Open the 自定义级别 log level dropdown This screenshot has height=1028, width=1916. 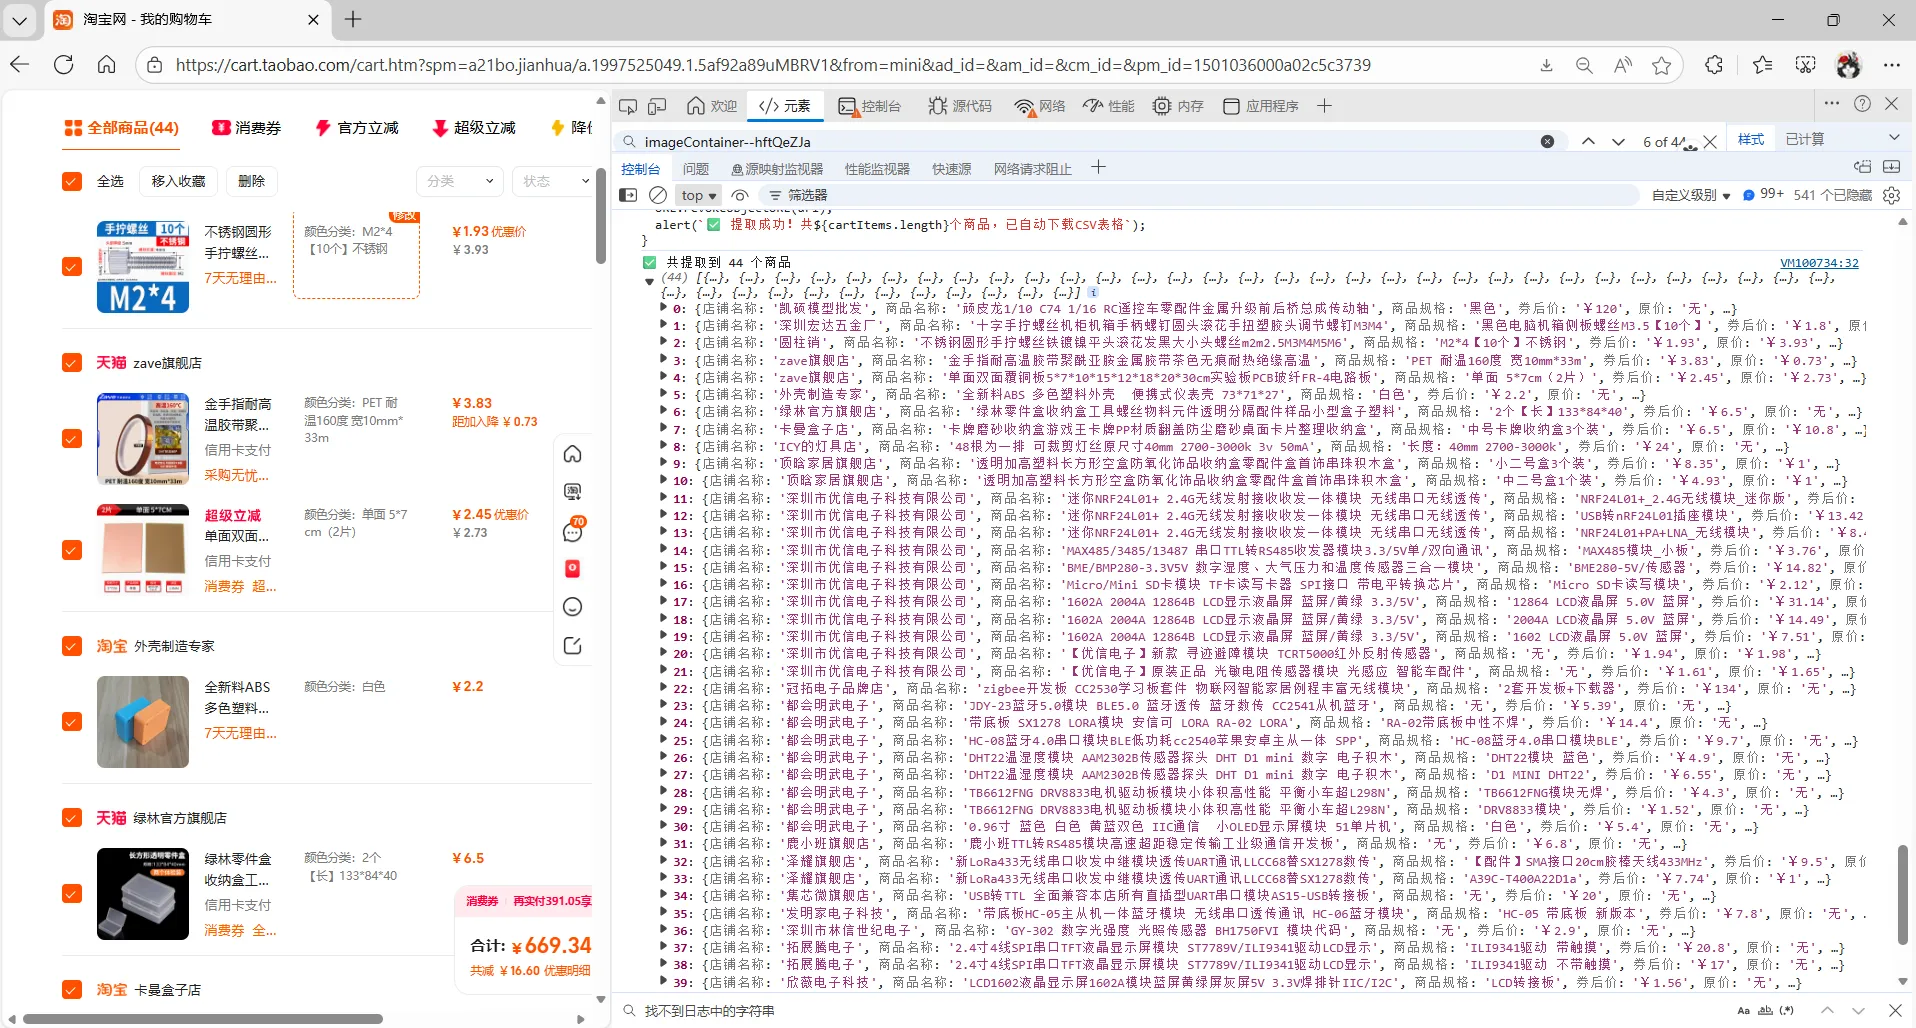click(1691, 196)
